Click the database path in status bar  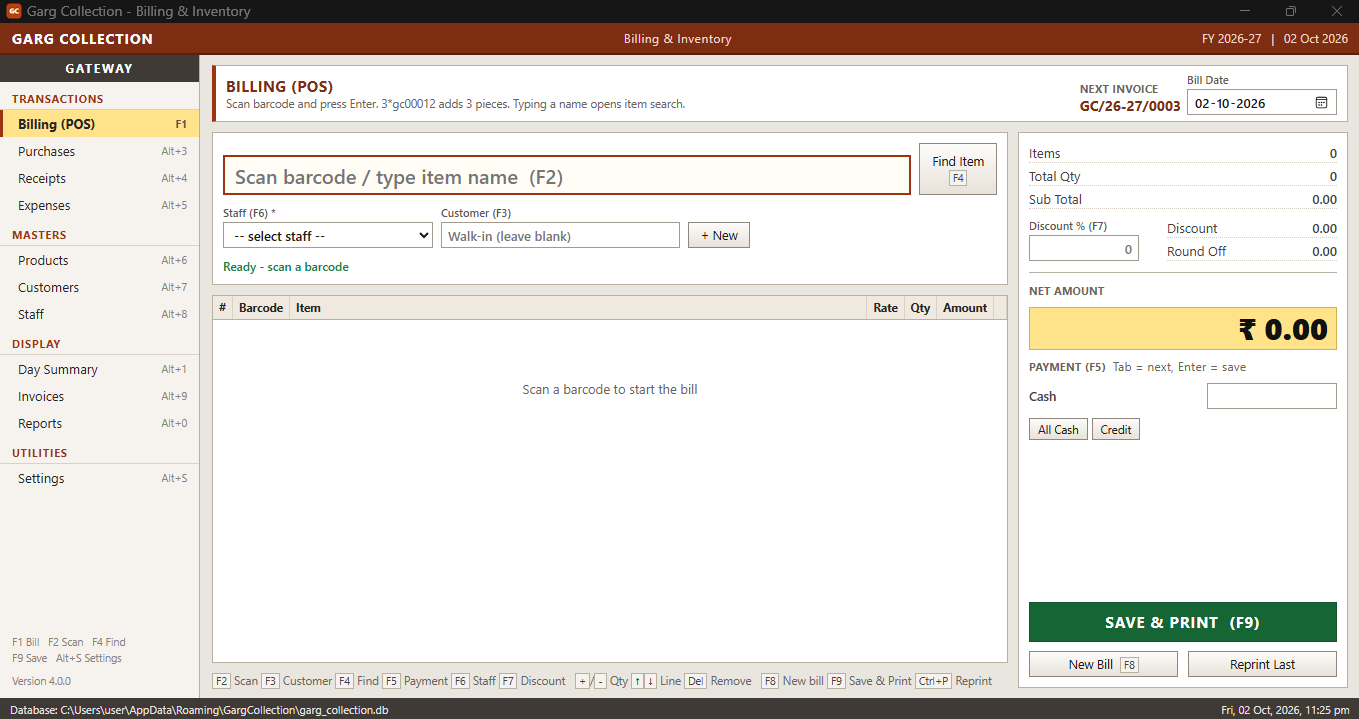[x=199, y=710]
